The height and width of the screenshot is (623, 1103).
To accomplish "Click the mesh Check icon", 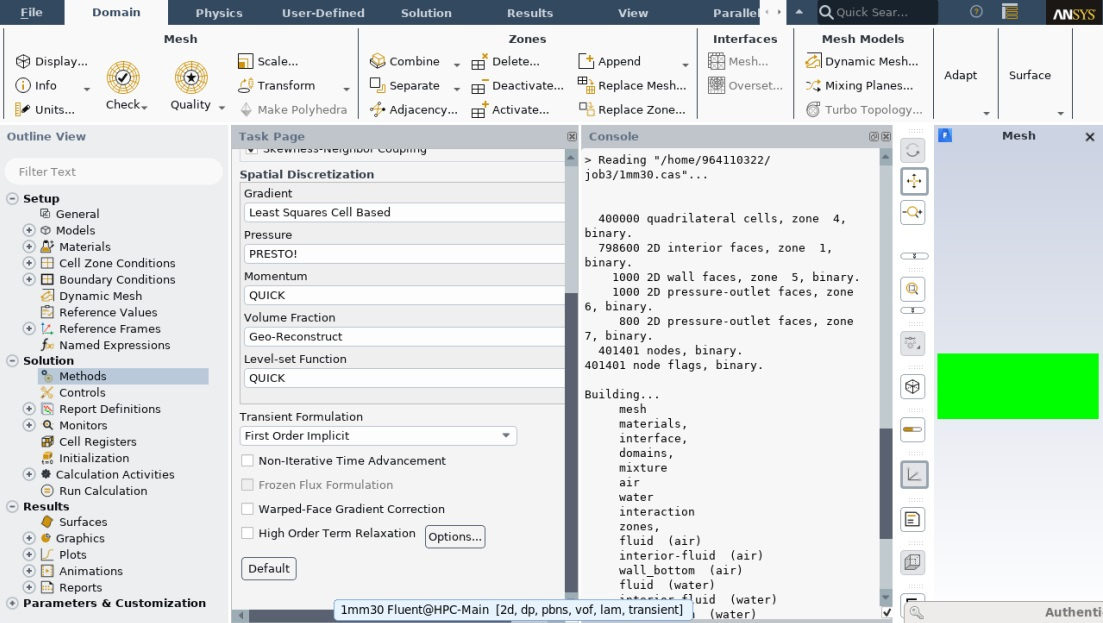I will [x=123, y=78].
